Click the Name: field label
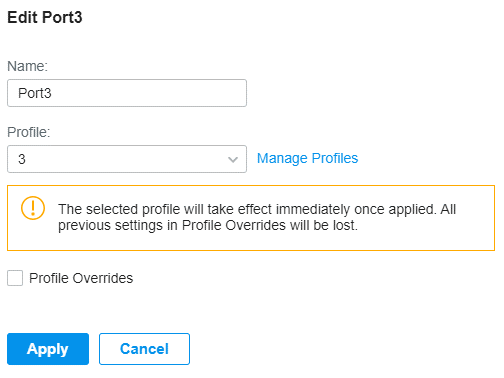Image resolution: width=504 pixels, height=378 pixels. coord(28,66)
